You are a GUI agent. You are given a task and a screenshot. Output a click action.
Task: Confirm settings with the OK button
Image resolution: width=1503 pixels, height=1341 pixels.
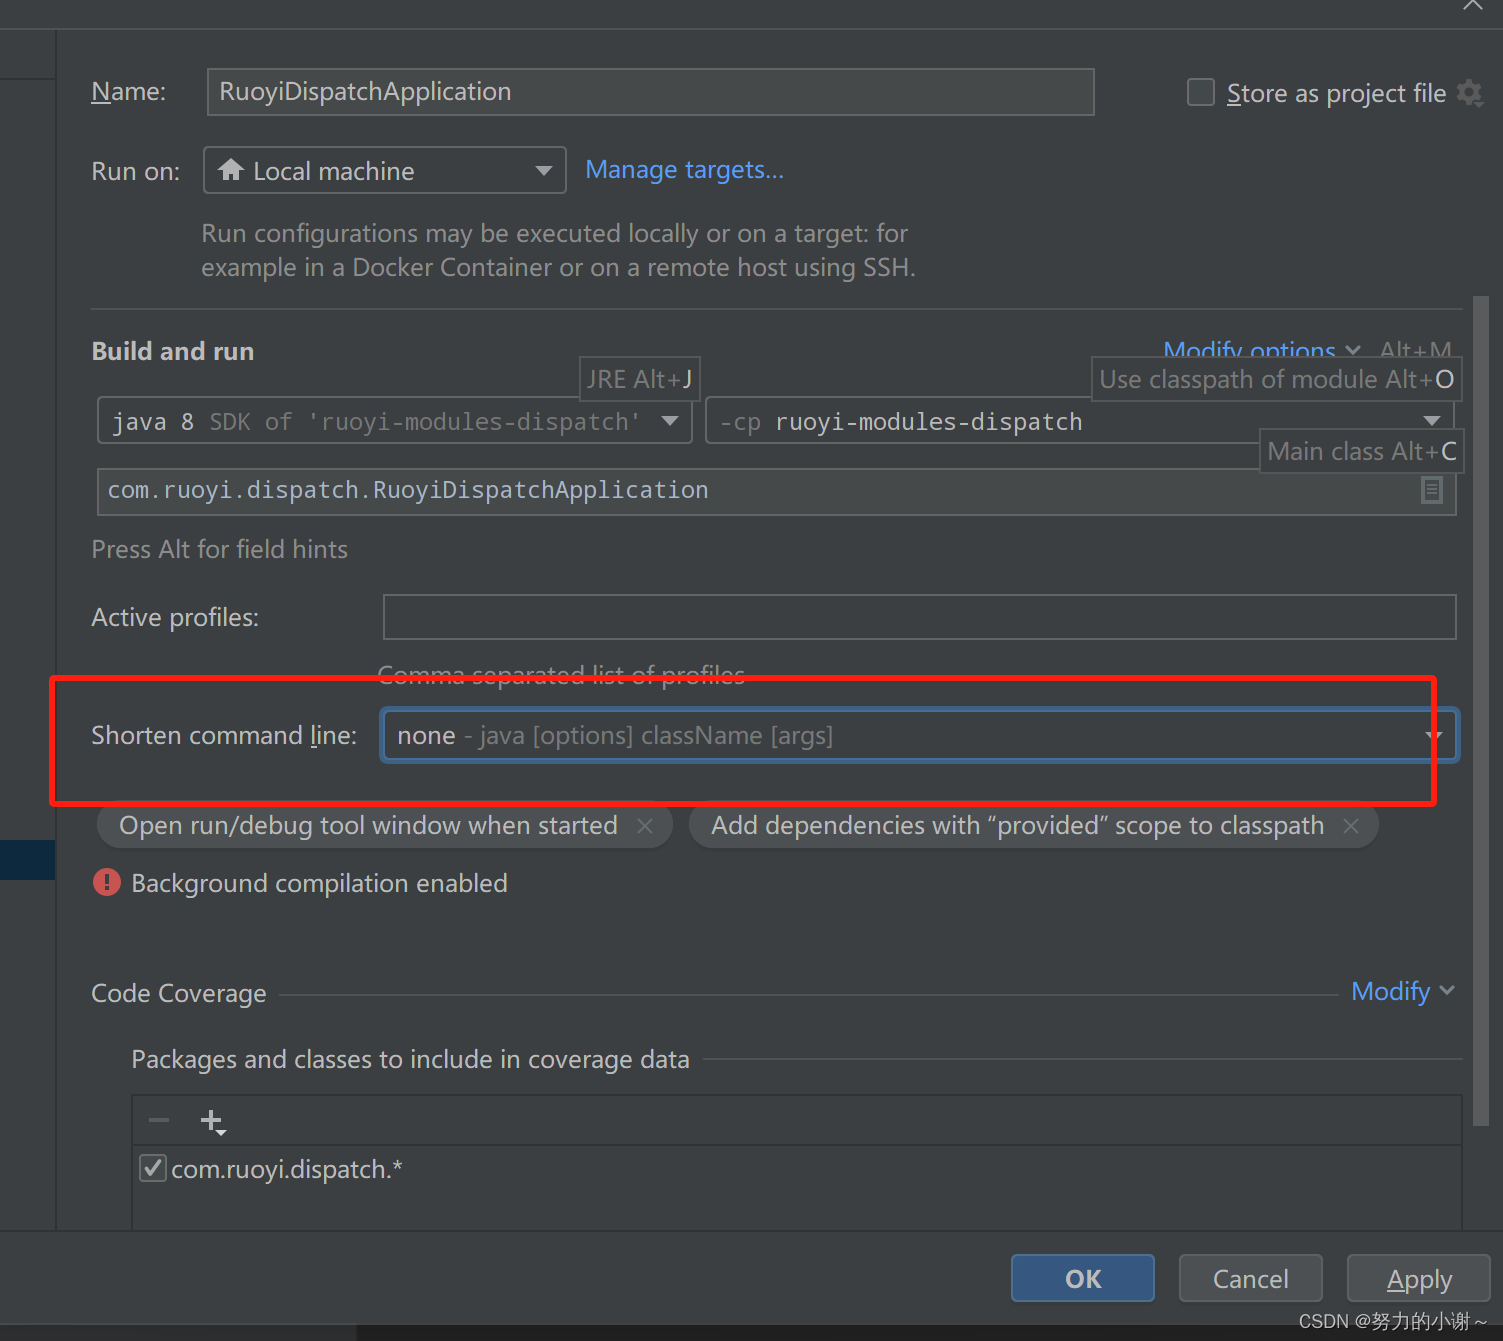point(1082,1278)
